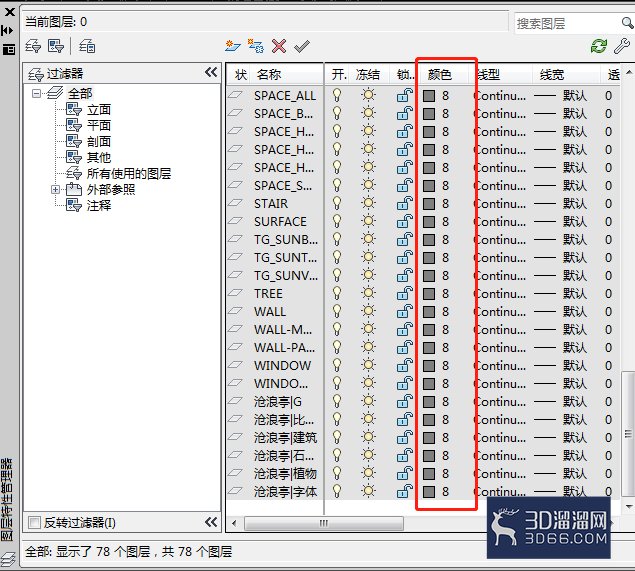635x571 pixels.
Task: Change color swatch of SPACE_ALL layer
Action: [x=429, y=96]
